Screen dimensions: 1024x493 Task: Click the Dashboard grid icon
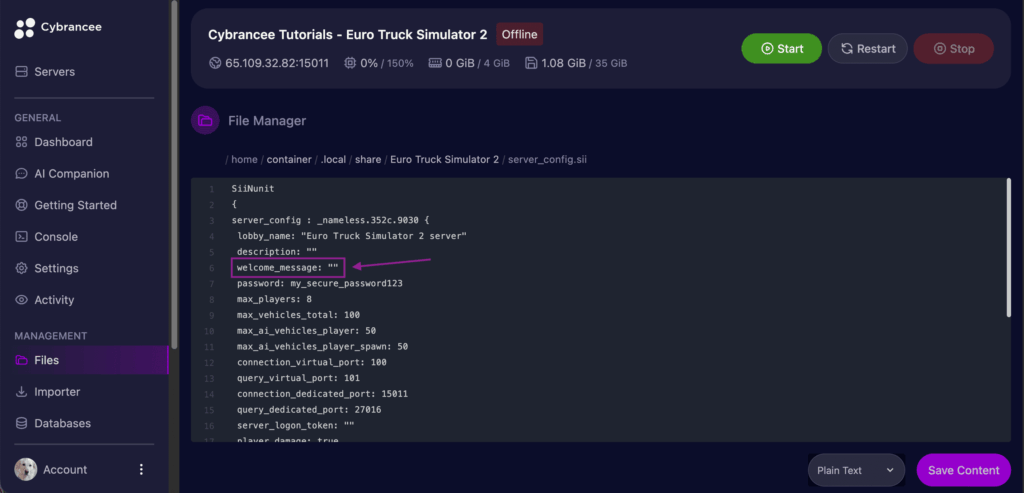pyautogui.click(x=22, y=142)
